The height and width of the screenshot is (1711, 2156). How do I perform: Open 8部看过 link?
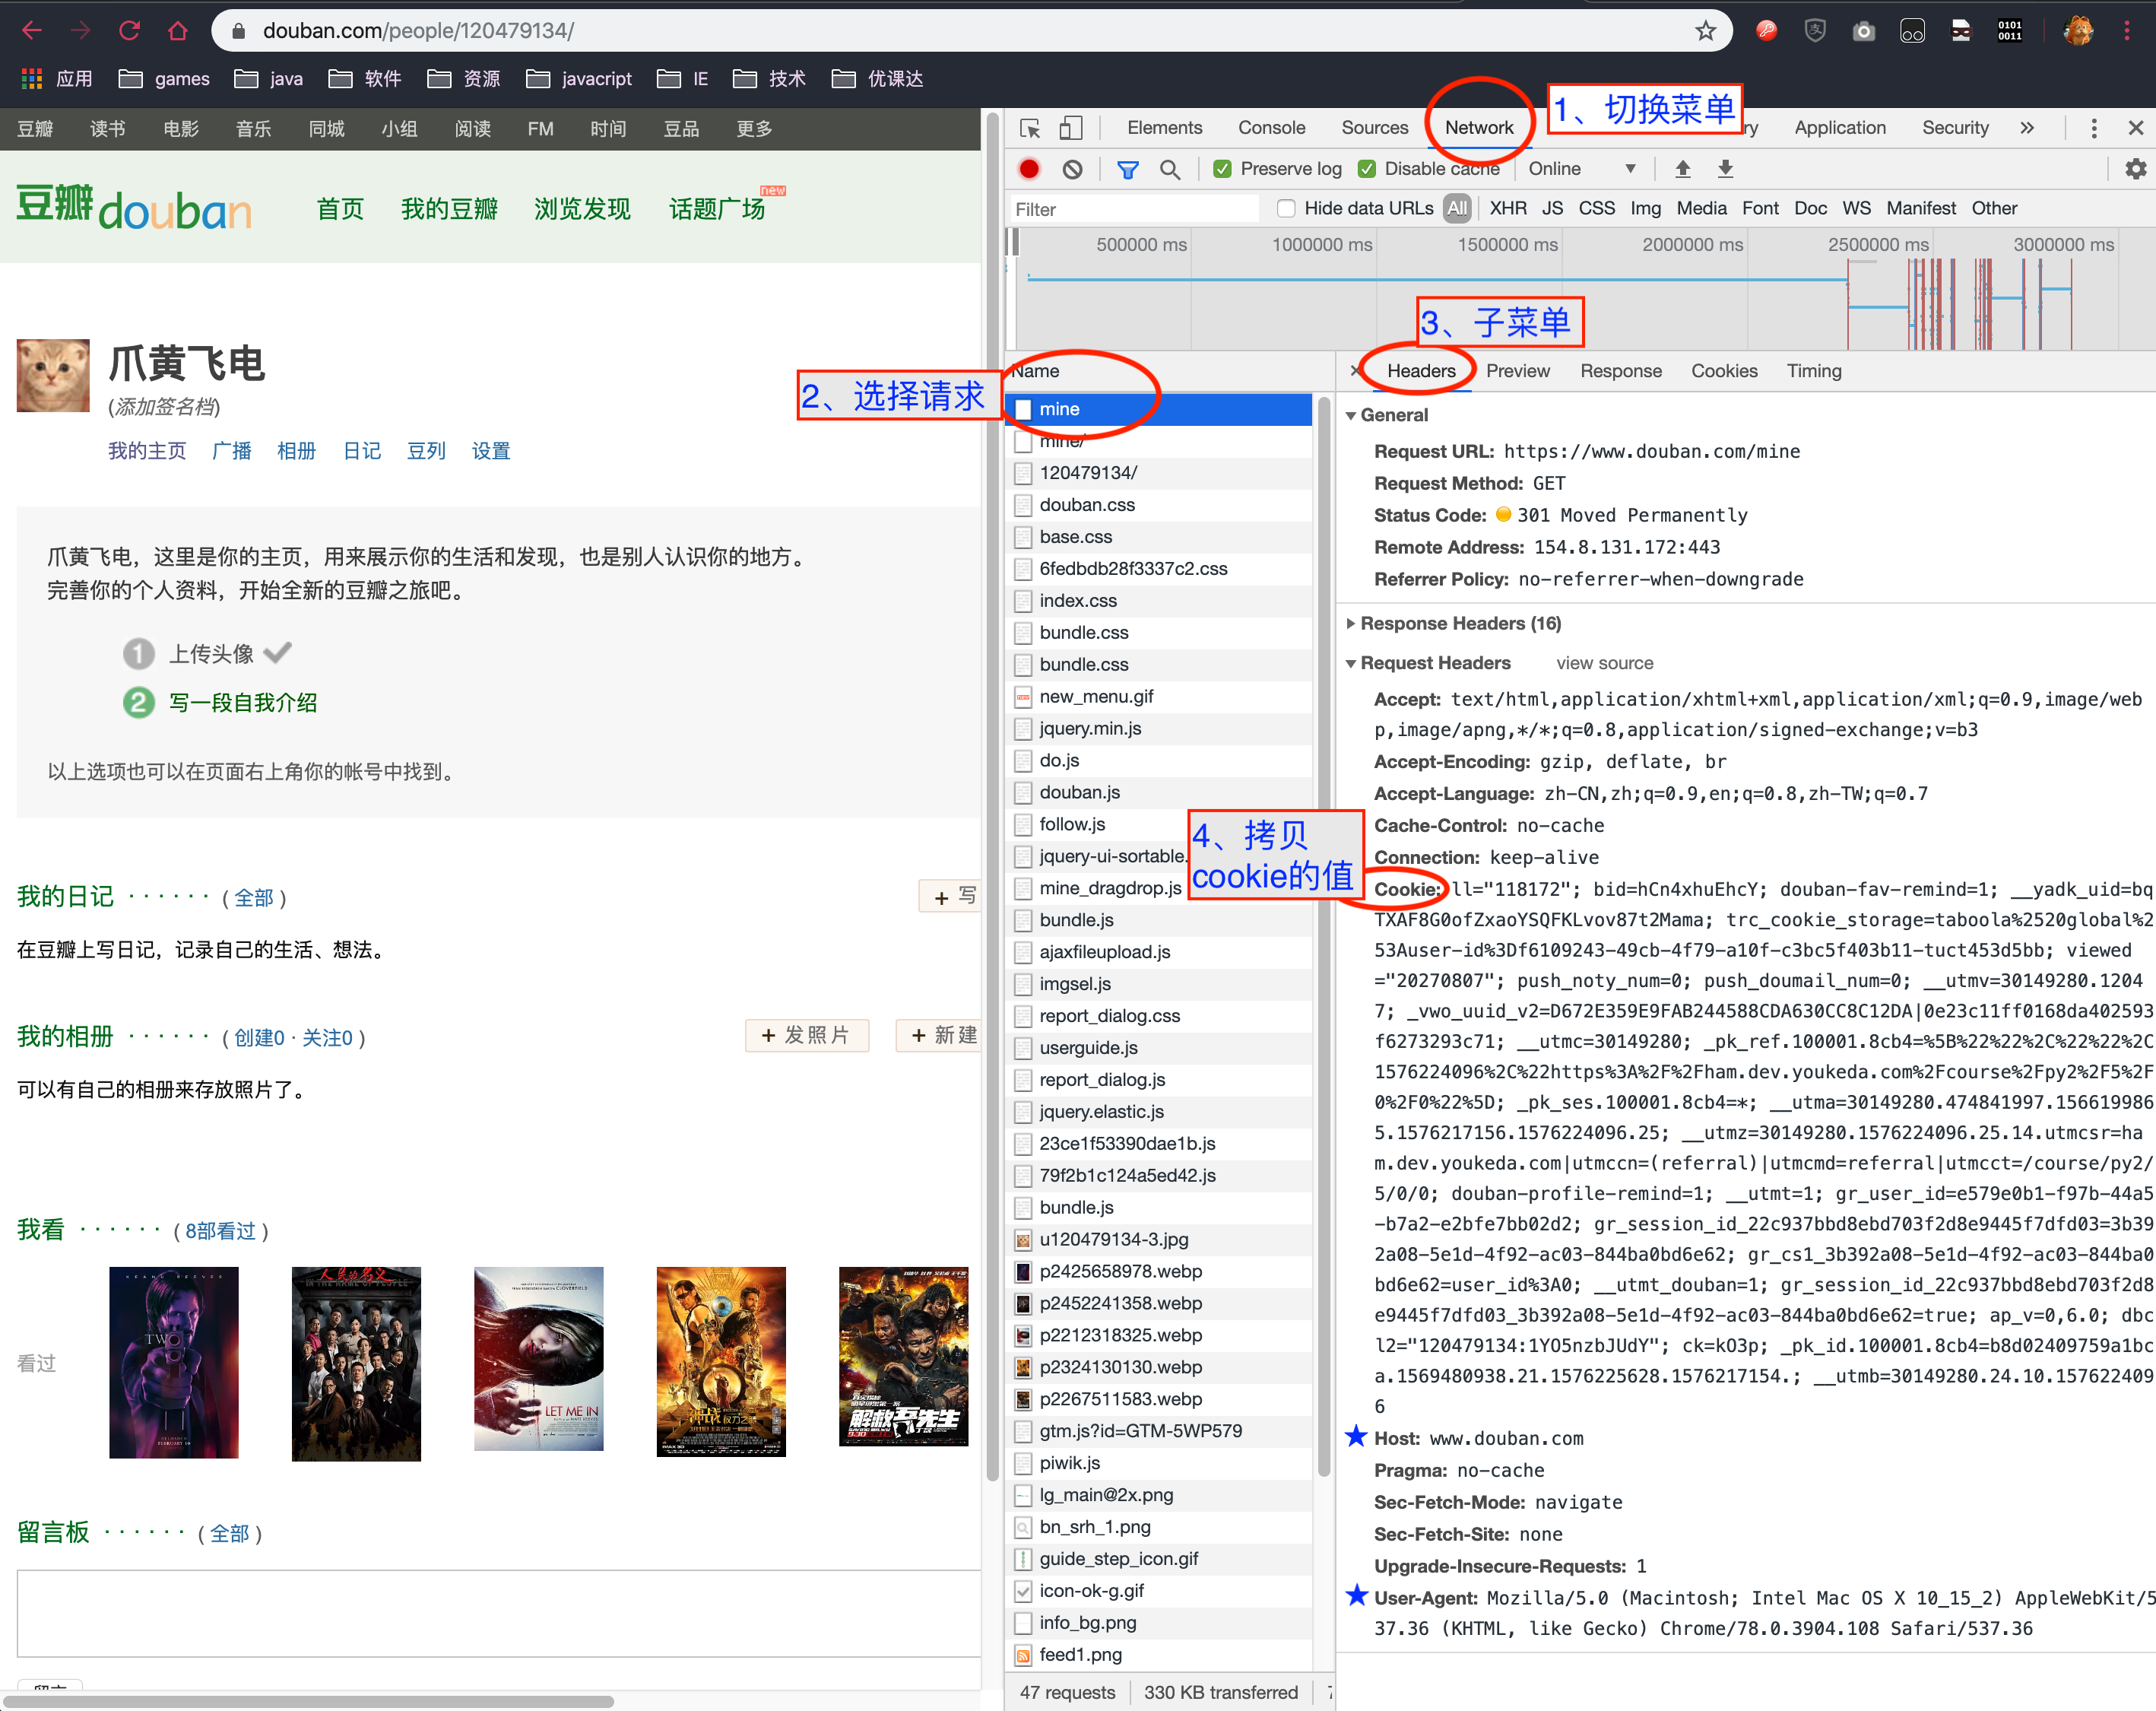tap(220, 1231)
